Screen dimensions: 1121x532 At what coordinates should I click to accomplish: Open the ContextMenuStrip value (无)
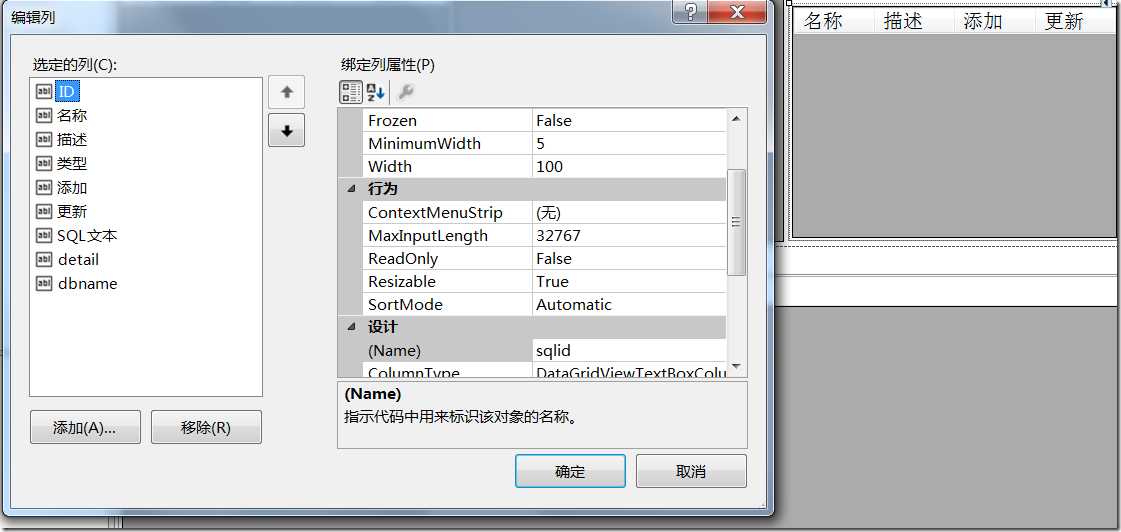[629, 212]
